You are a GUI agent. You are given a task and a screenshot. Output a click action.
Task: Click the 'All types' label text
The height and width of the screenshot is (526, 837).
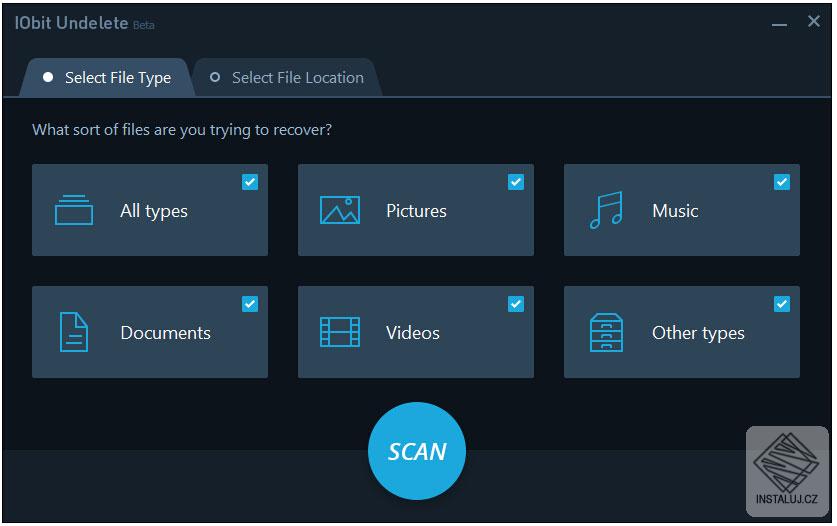pos(154,211)
